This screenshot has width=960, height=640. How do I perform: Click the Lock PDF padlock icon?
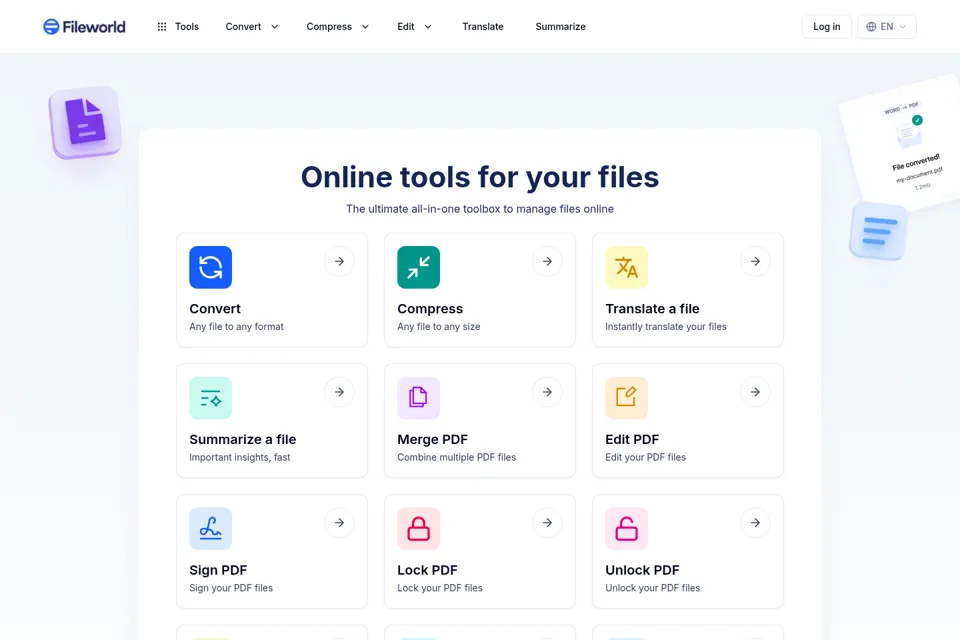(x=419, y=529)
